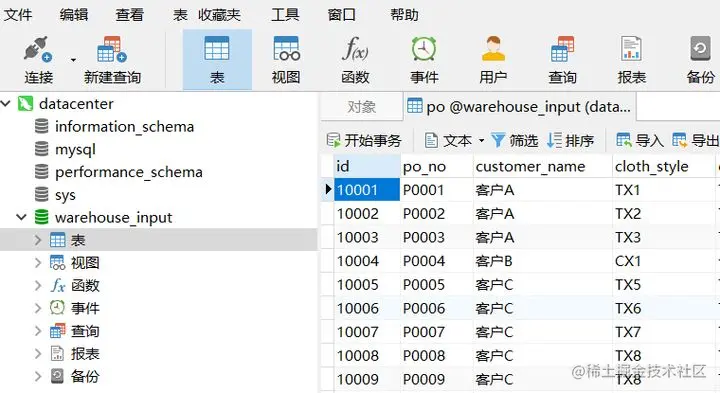720x393 pixels.
Task: Click the id column header
Action: click(367, 166)
